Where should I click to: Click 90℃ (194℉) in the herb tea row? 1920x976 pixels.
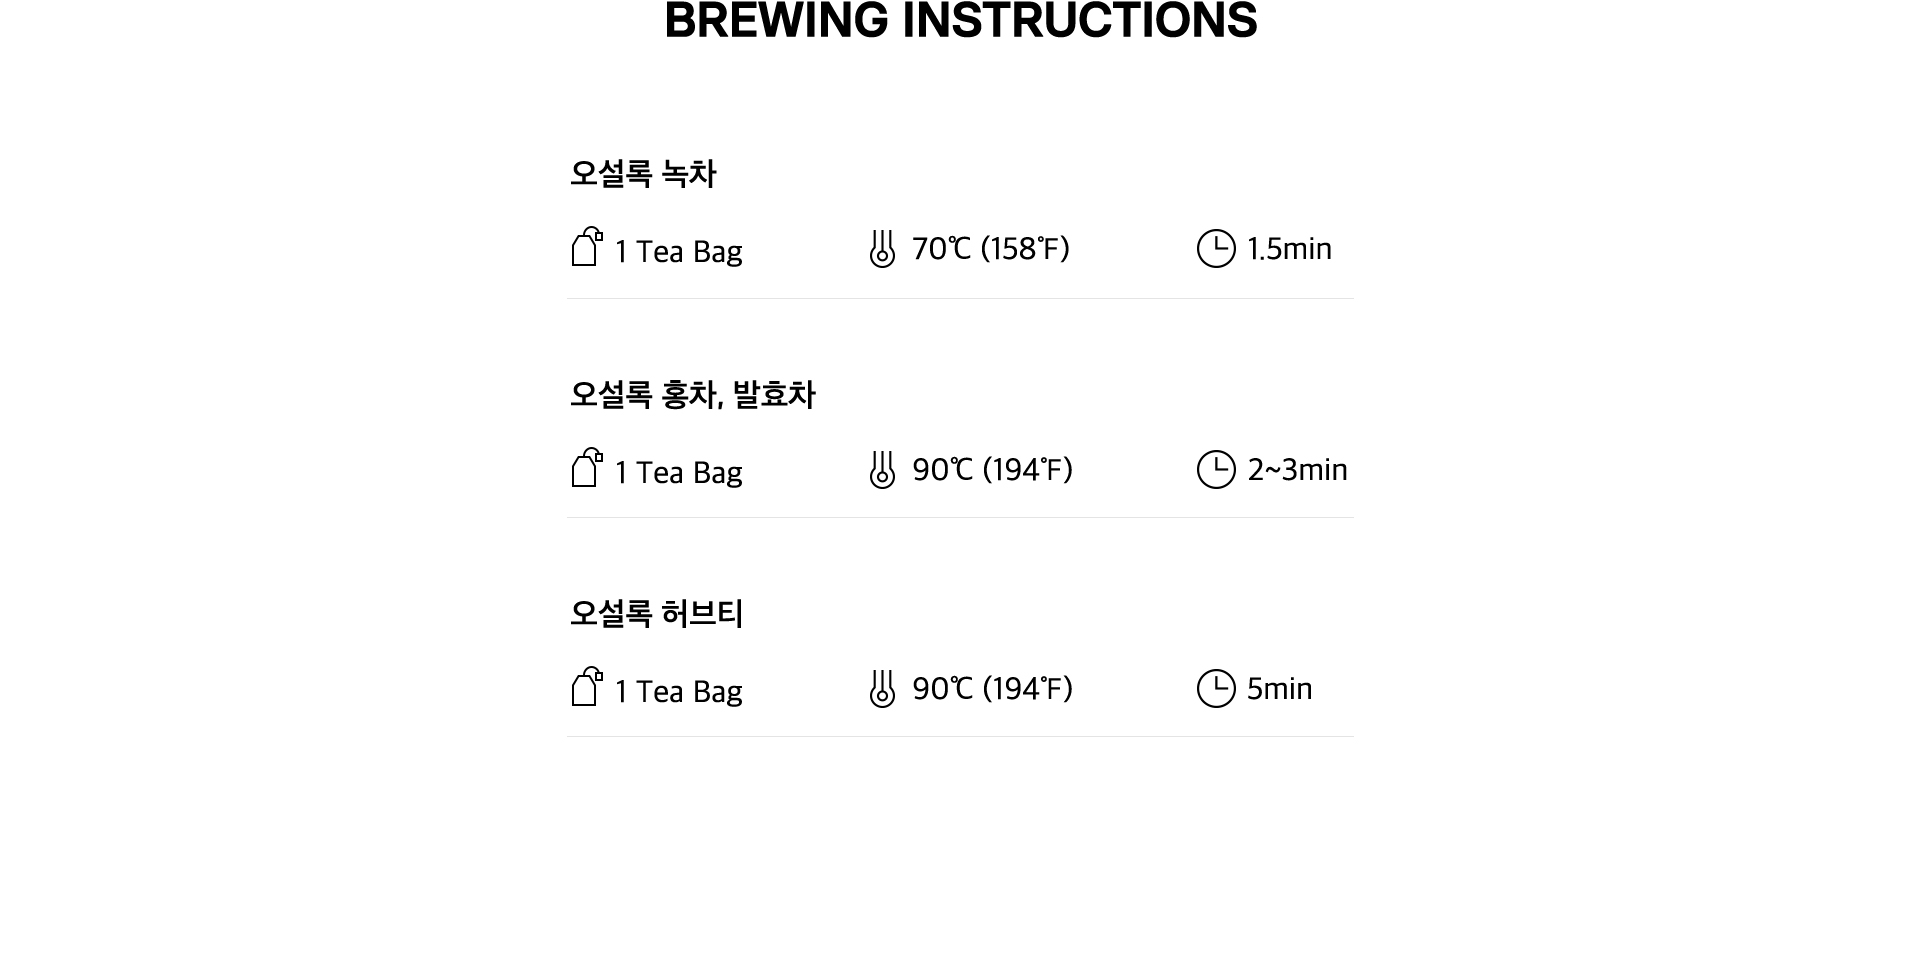point(992,688)
